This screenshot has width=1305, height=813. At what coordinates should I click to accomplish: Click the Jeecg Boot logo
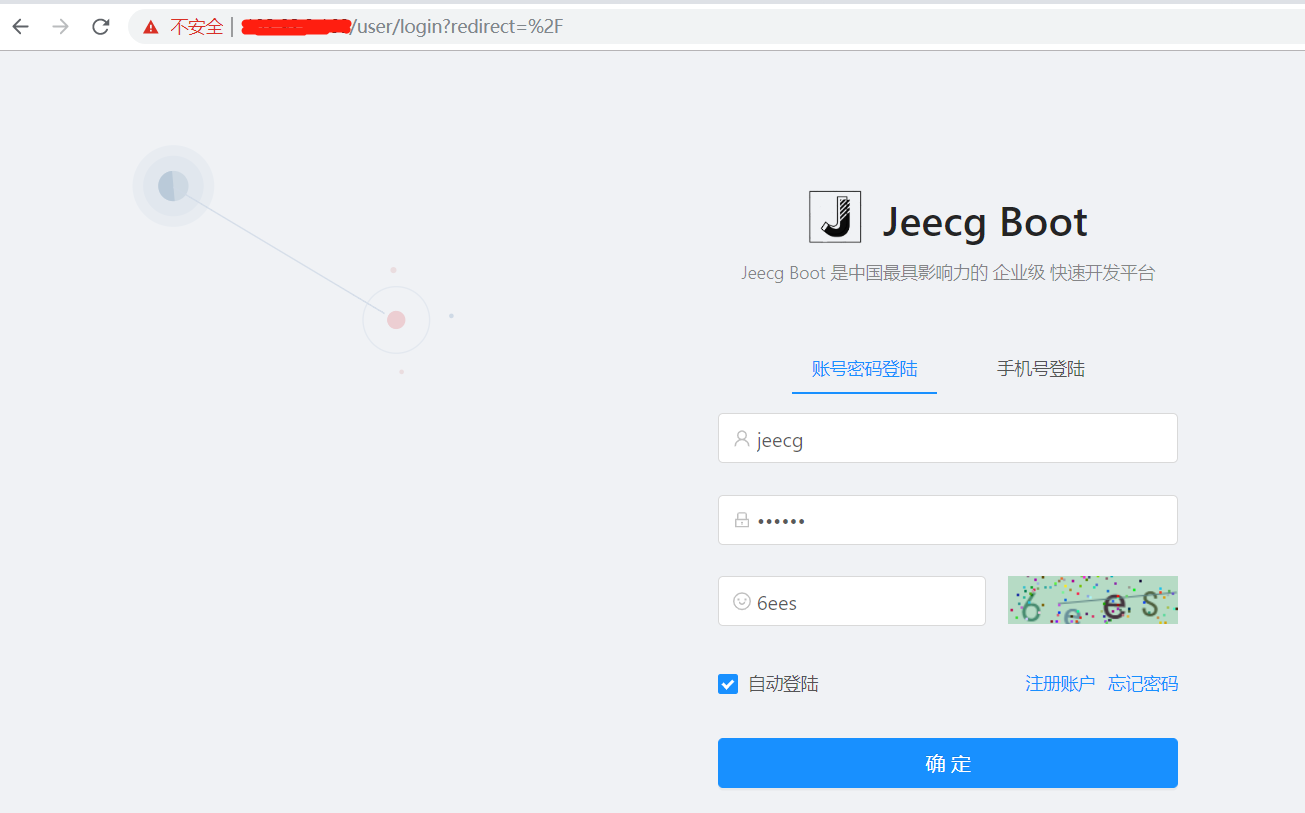coord(835,216)
